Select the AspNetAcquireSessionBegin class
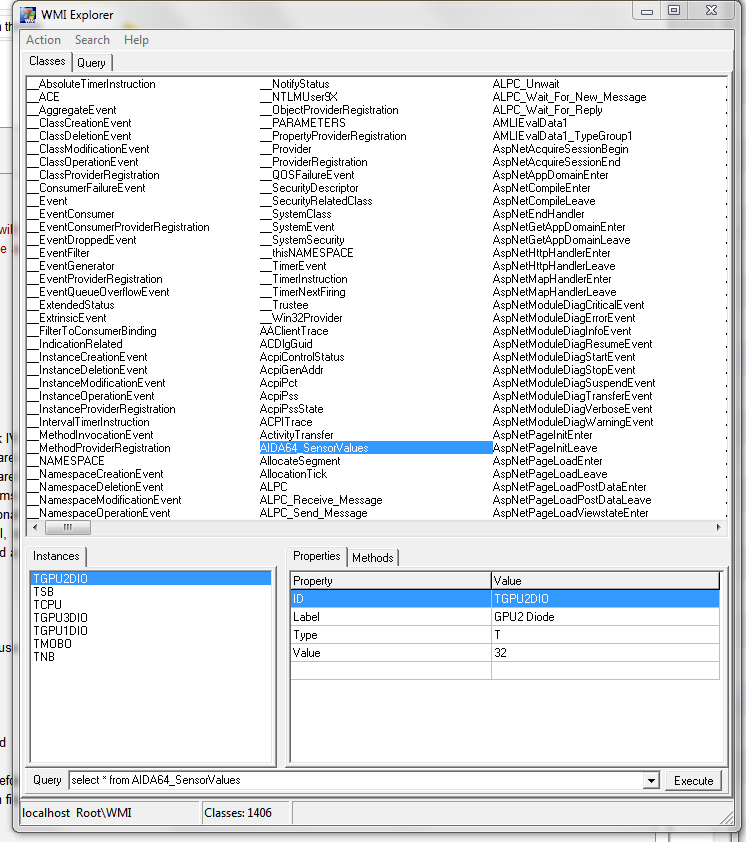The image size is (746, 842). tap(560, 149)
